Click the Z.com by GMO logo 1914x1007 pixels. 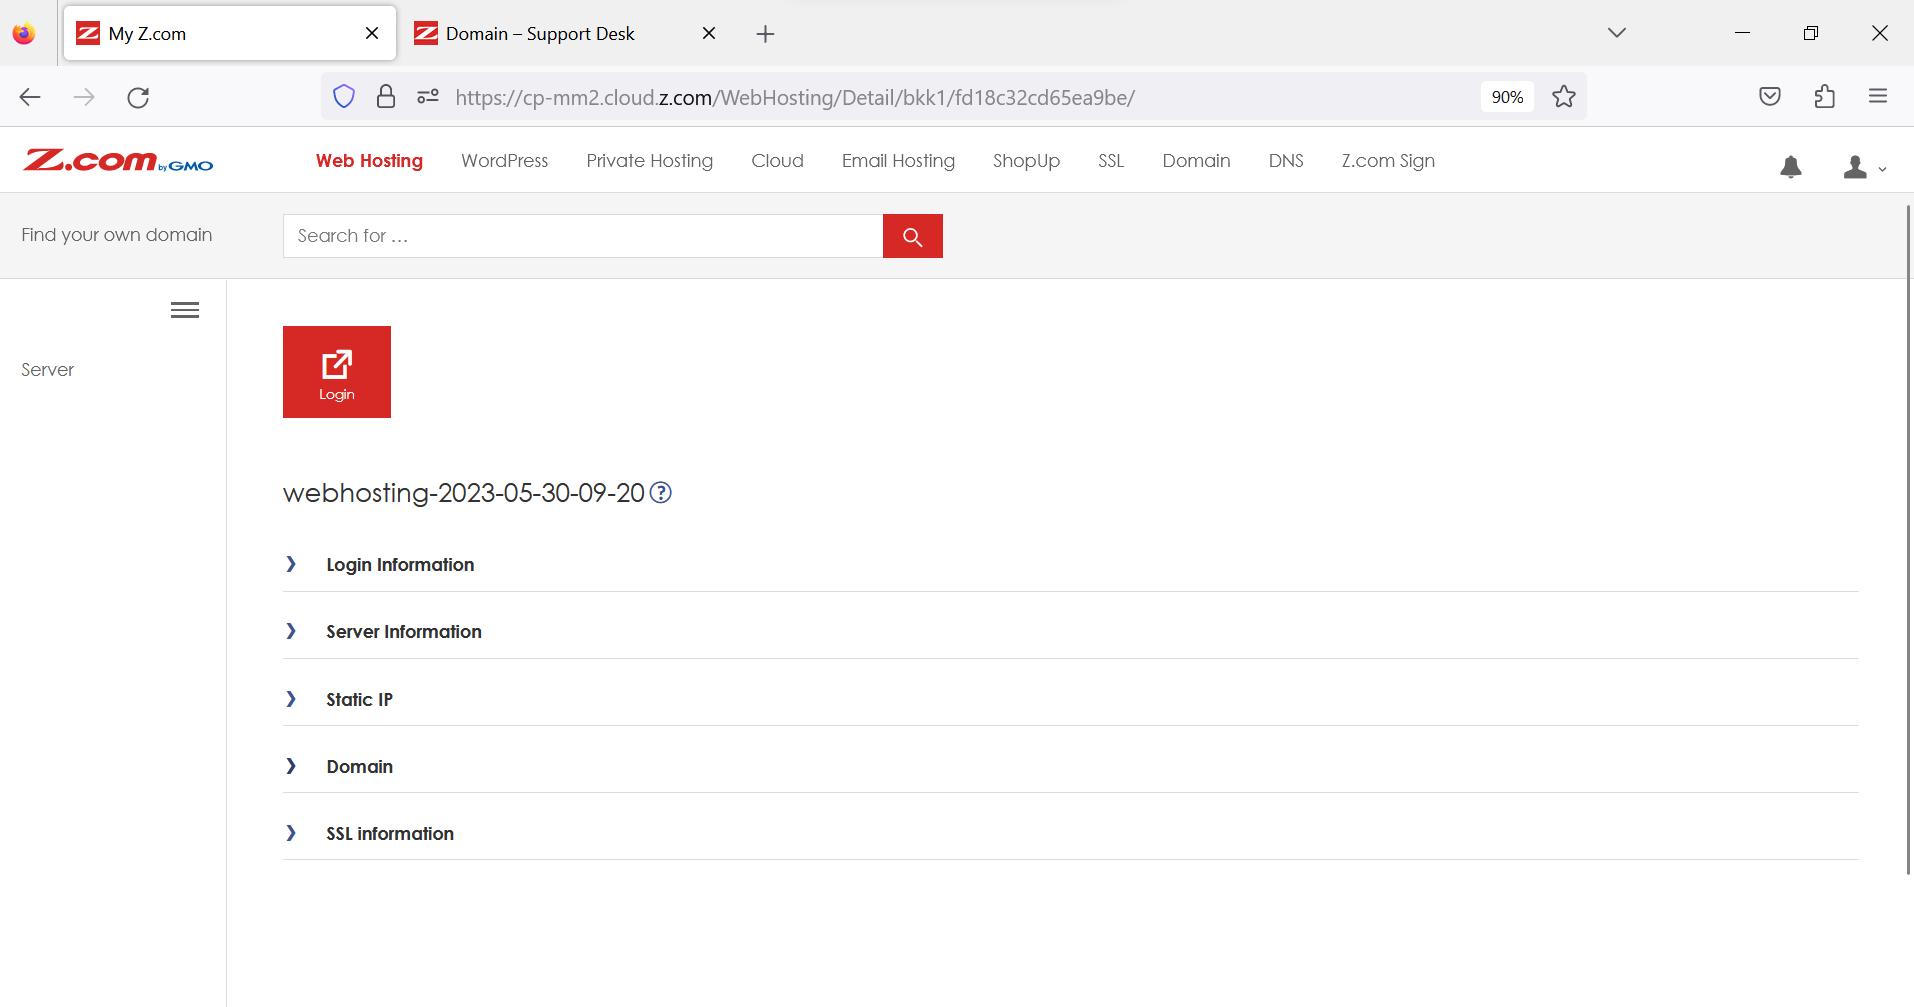click(x=116, y=160)
